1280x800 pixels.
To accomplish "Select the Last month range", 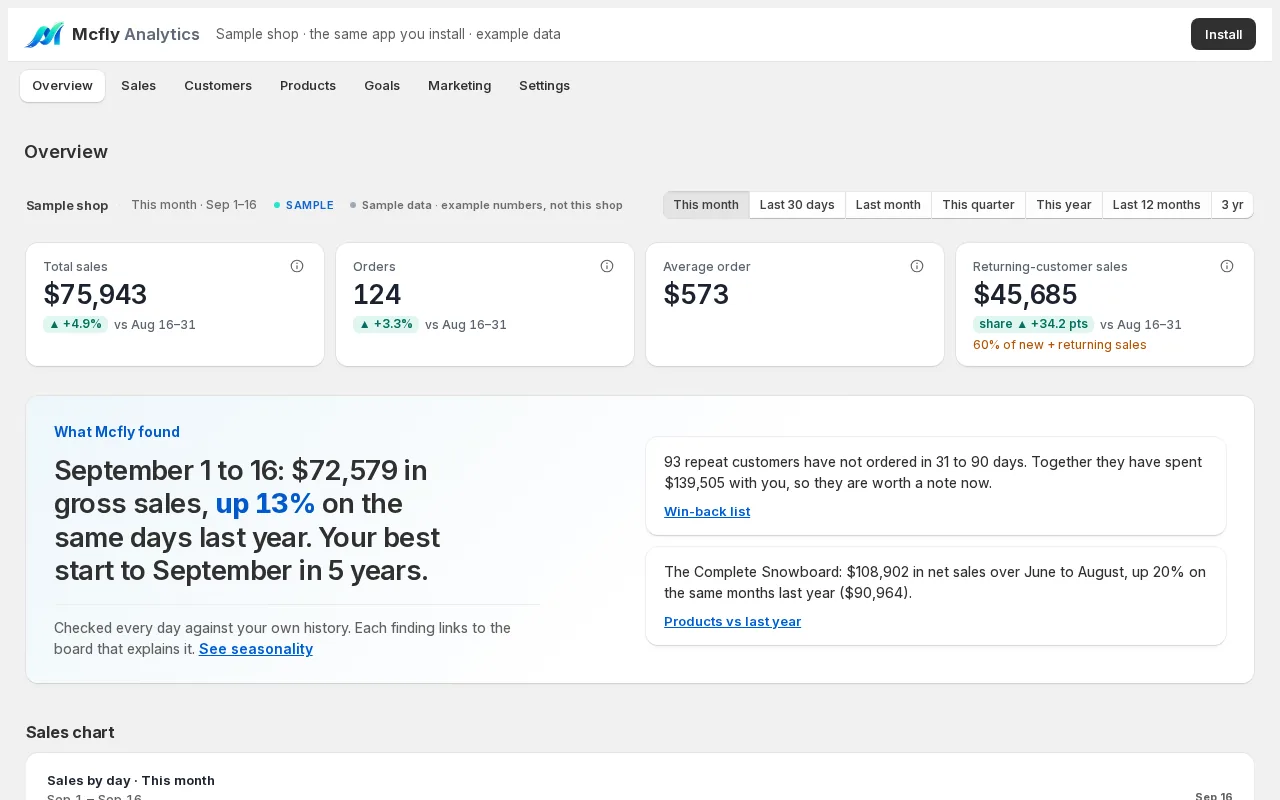I will click(888, 205).
